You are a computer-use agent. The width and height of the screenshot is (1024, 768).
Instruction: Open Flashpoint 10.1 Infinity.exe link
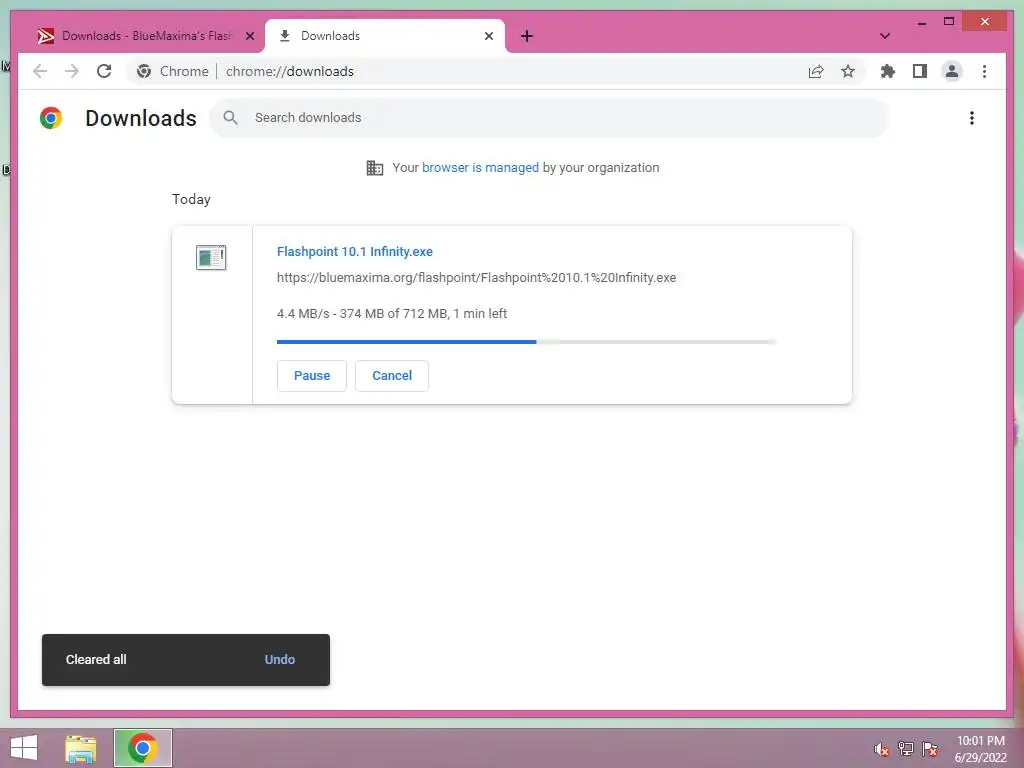click(x=355, y=251)
